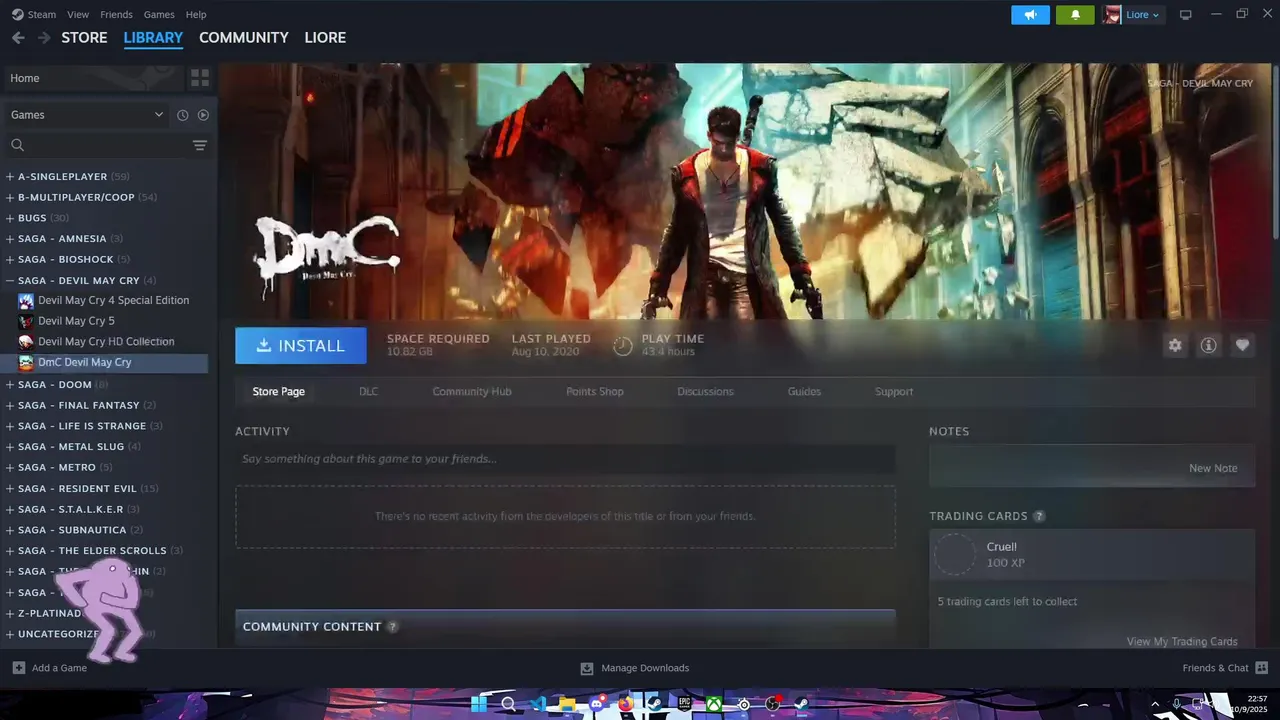Install DmC Devil May Cry

coord(301,345)
